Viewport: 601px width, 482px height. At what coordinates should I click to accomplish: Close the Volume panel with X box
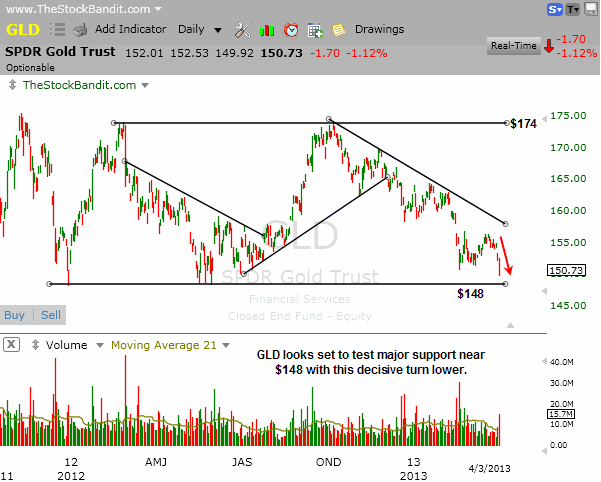pos(12,345)
